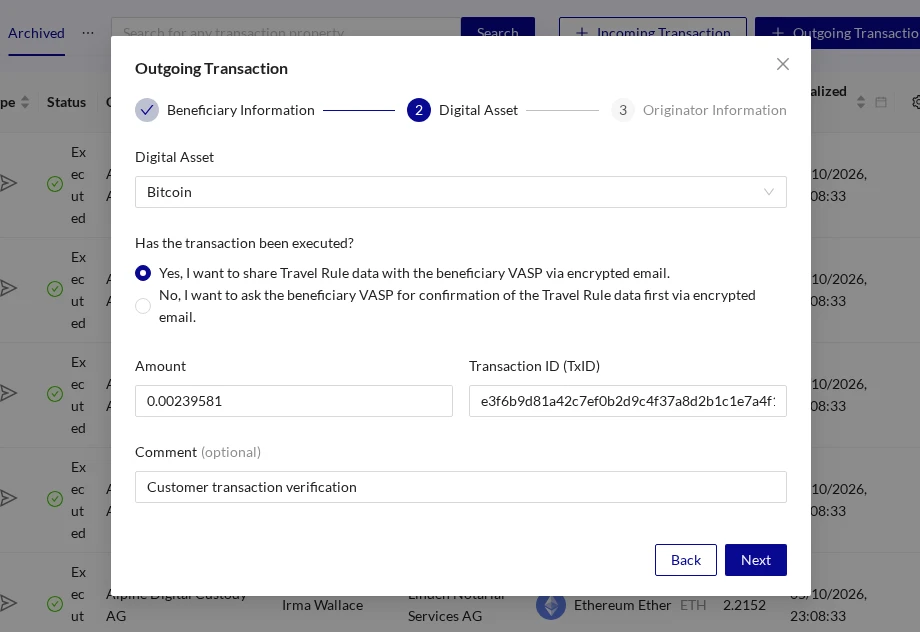This screenshot has height=632, width=920.
Task: Click the Ethereum Ether asset name
Action: 622,605
